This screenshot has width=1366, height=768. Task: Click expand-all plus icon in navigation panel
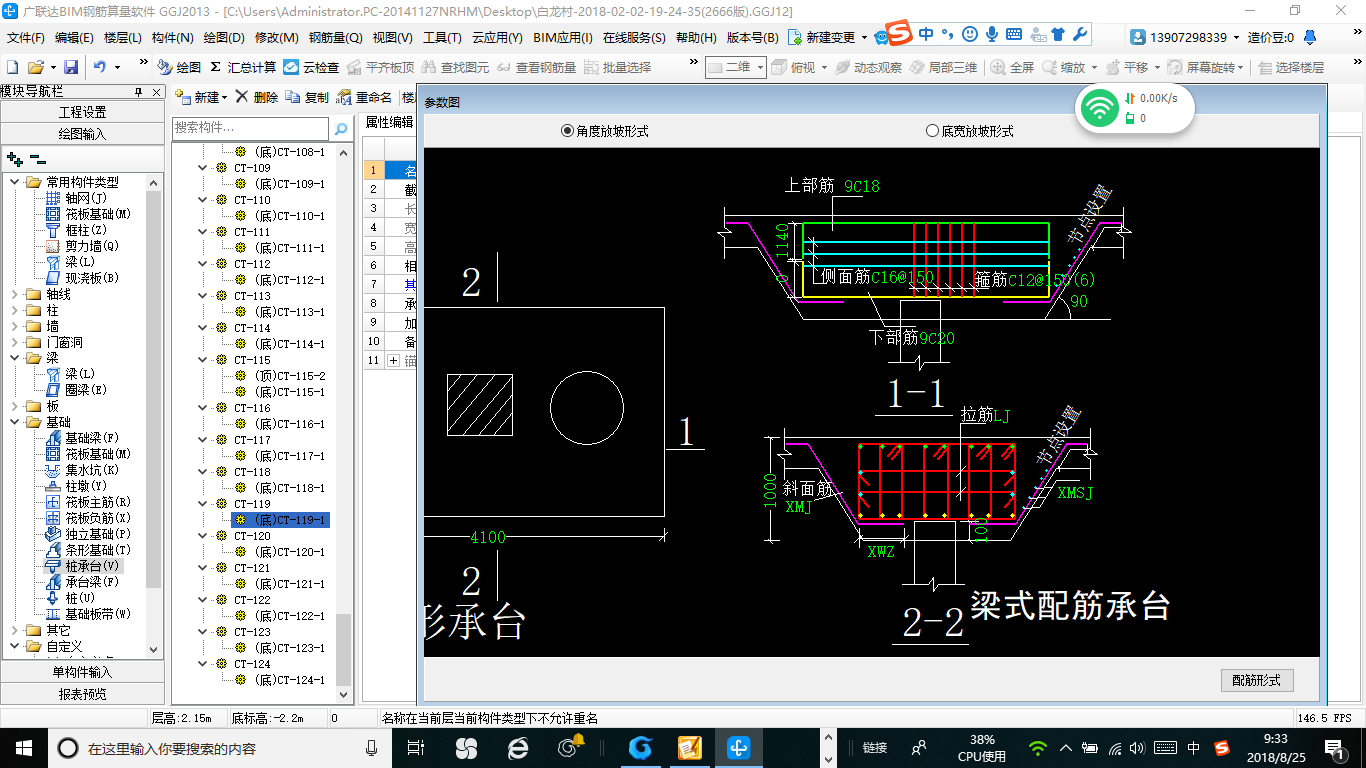(x=14, y=158)
